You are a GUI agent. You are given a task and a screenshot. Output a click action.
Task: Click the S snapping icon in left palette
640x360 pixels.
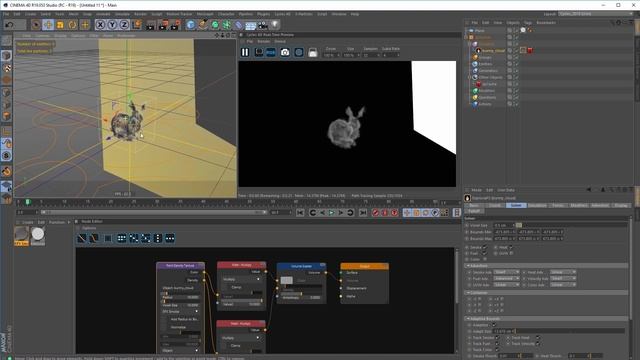point(6,156)
